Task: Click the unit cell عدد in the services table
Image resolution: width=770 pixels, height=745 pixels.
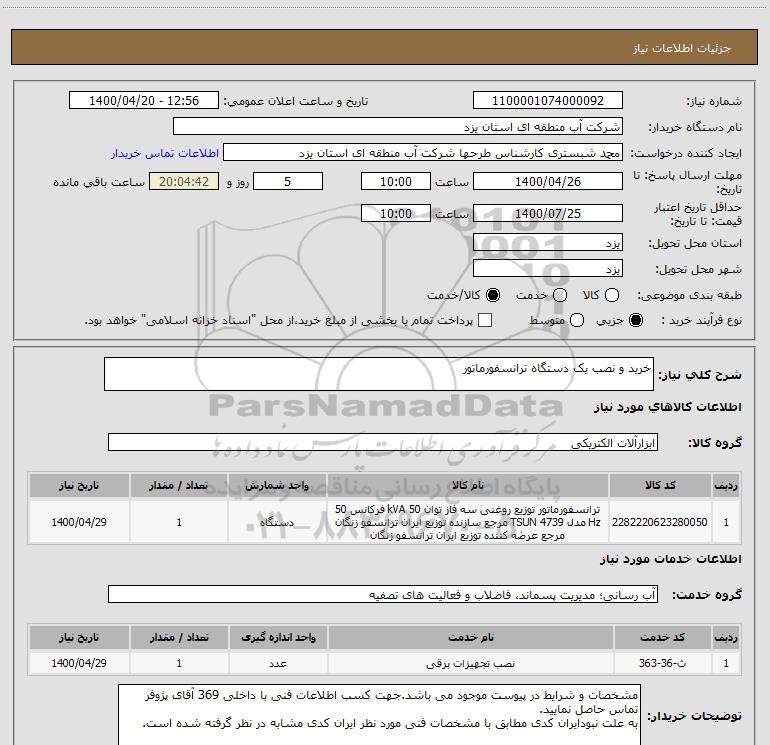Action: click(x=278, y=663)
